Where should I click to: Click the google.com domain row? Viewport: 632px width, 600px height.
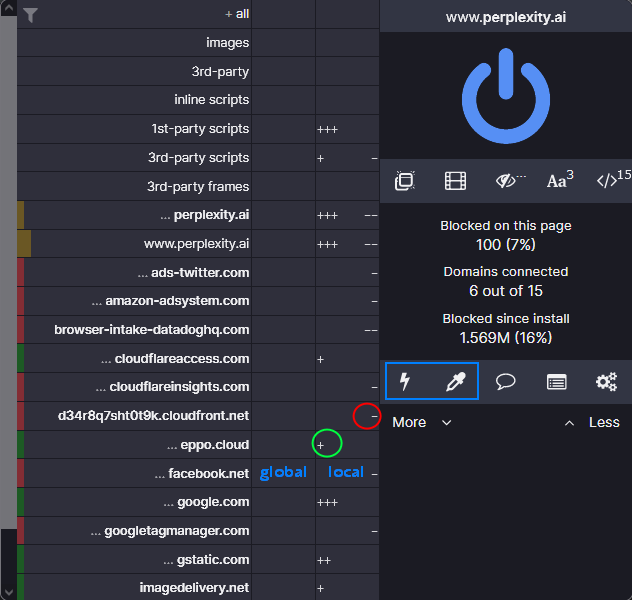pos(134,502)
